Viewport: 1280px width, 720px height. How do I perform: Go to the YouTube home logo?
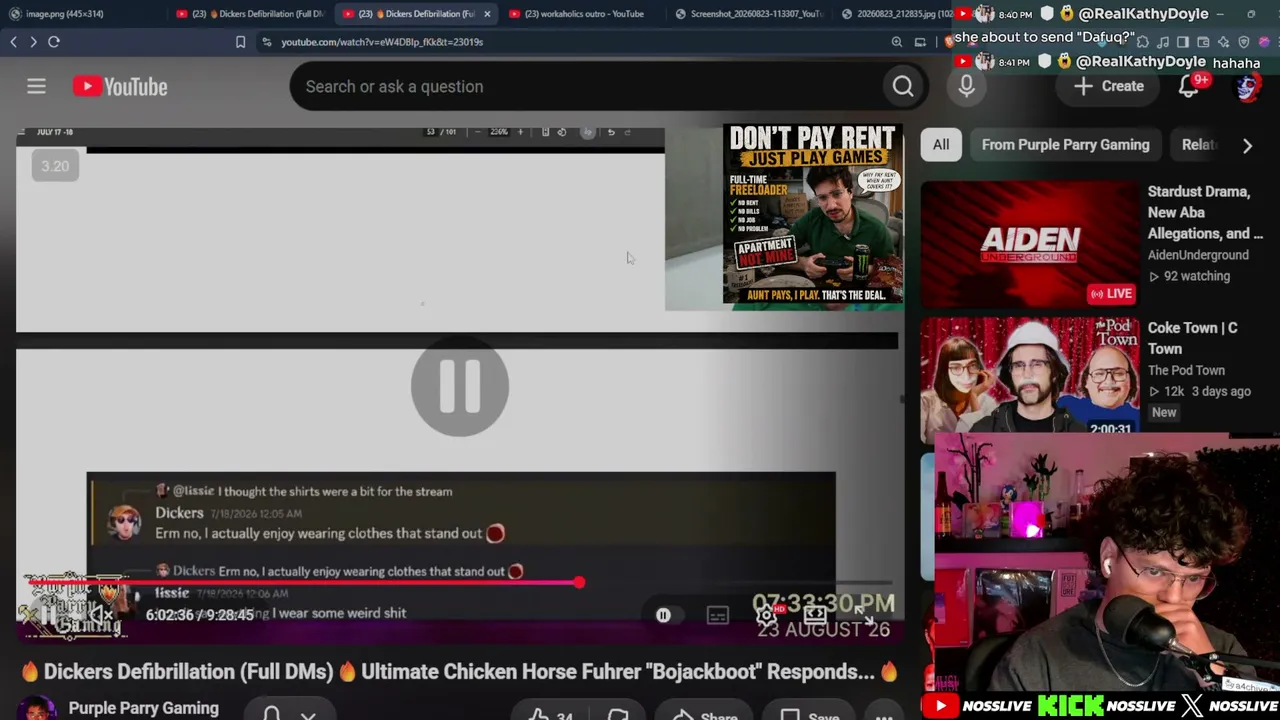(x=120, y=87)
